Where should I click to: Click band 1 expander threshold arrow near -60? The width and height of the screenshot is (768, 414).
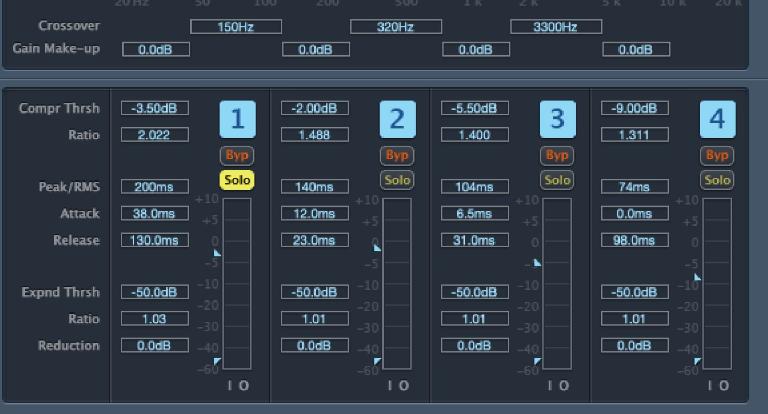[217, 362]
